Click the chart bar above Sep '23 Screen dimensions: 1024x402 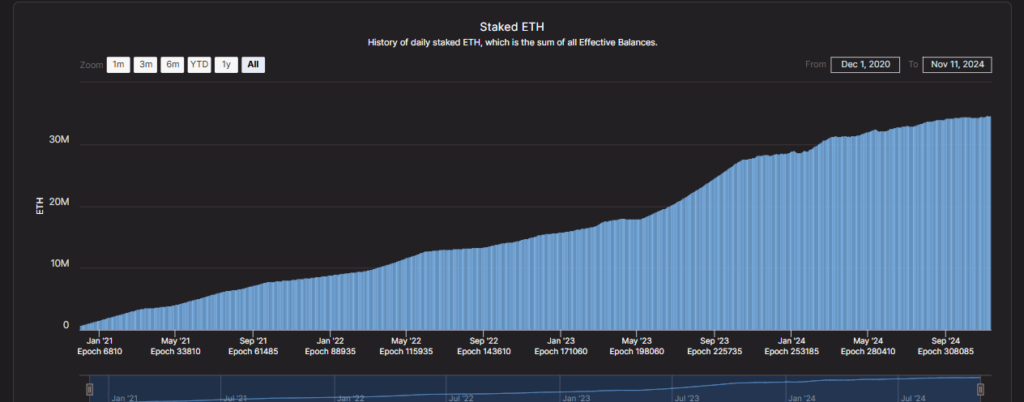714,260
